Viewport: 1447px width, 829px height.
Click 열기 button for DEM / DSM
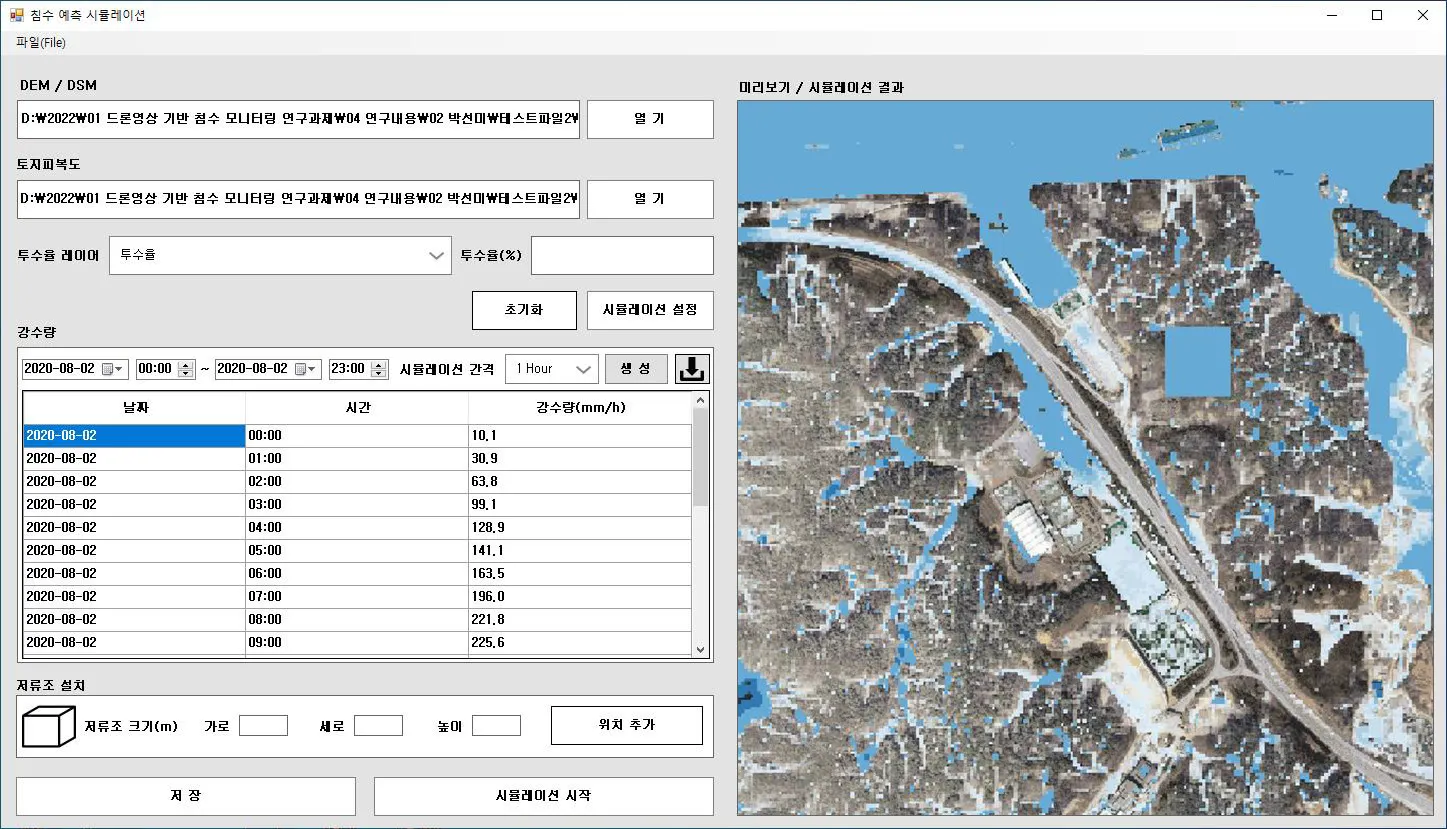click(649, 119)
